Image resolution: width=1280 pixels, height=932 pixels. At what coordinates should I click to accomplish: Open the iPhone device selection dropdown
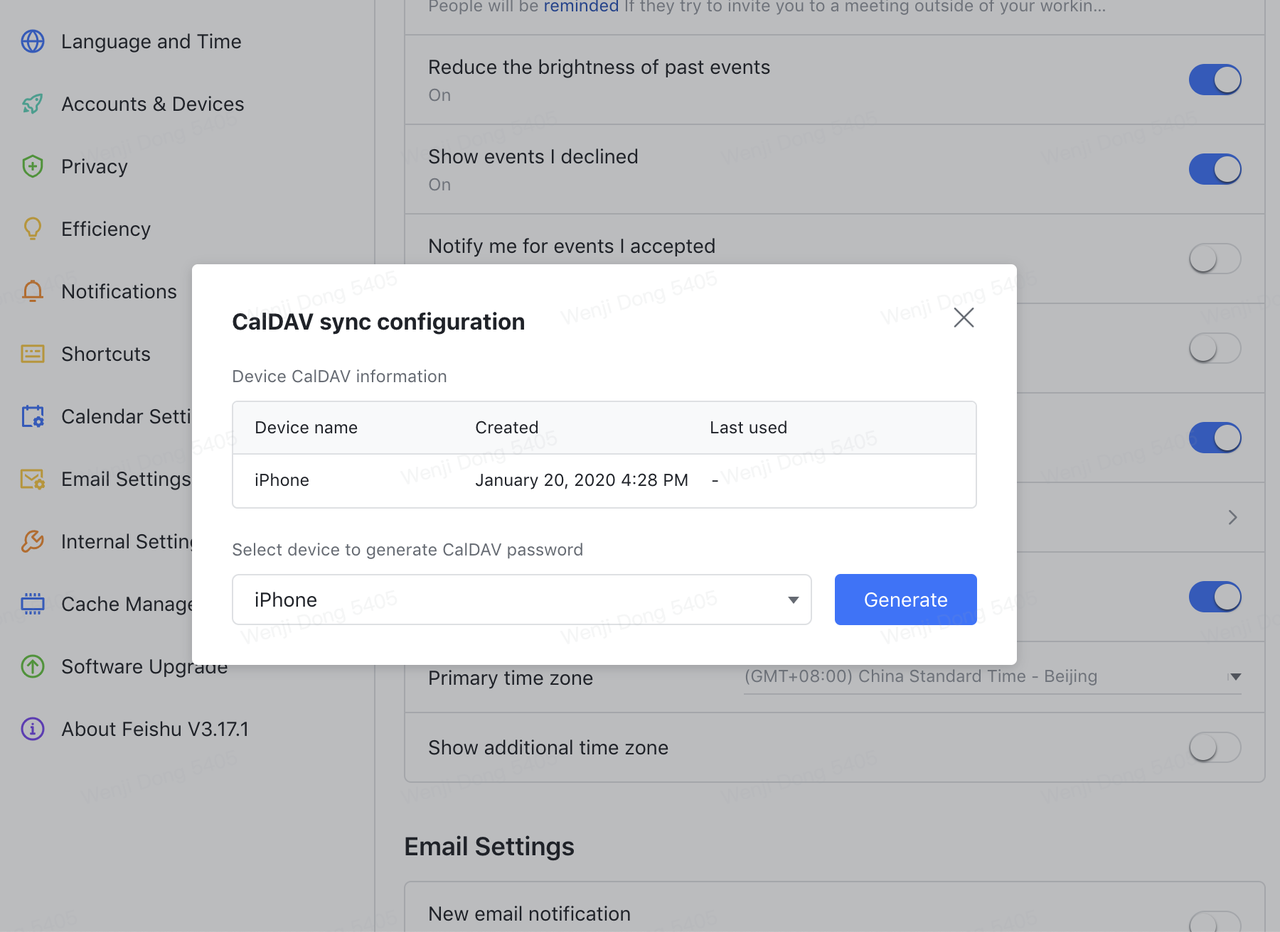[521, 600]
